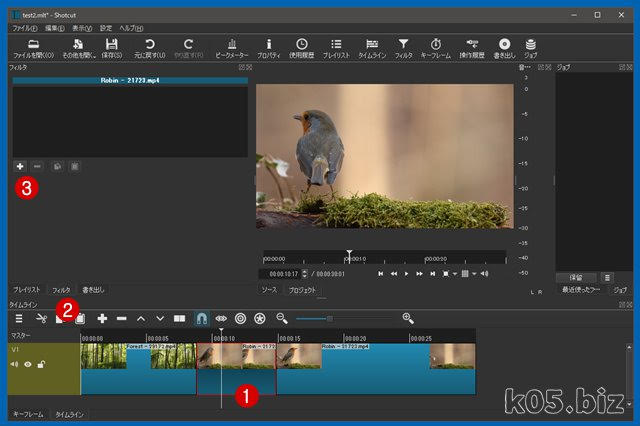The width and height of the screenshot is (640, 426).
Task: Click the Export (書き出し) toolbar icon
Action: pos(504,47)
